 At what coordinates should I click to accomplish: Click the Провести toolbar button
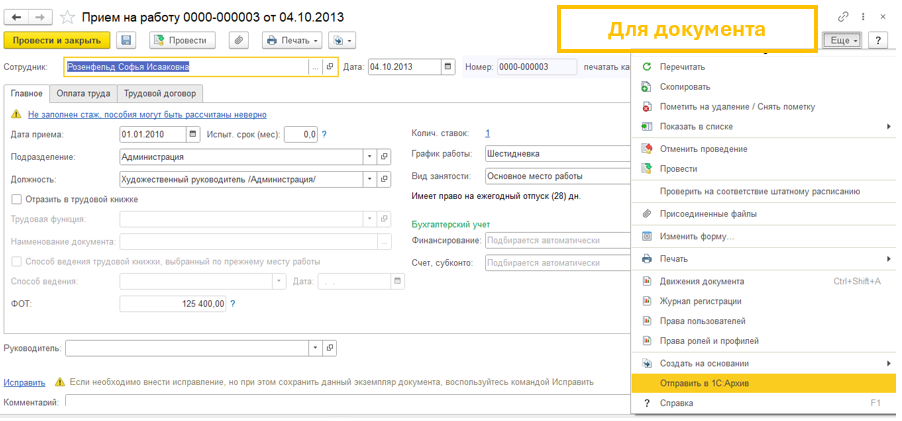pyautogui.click(x=183, y=40)
